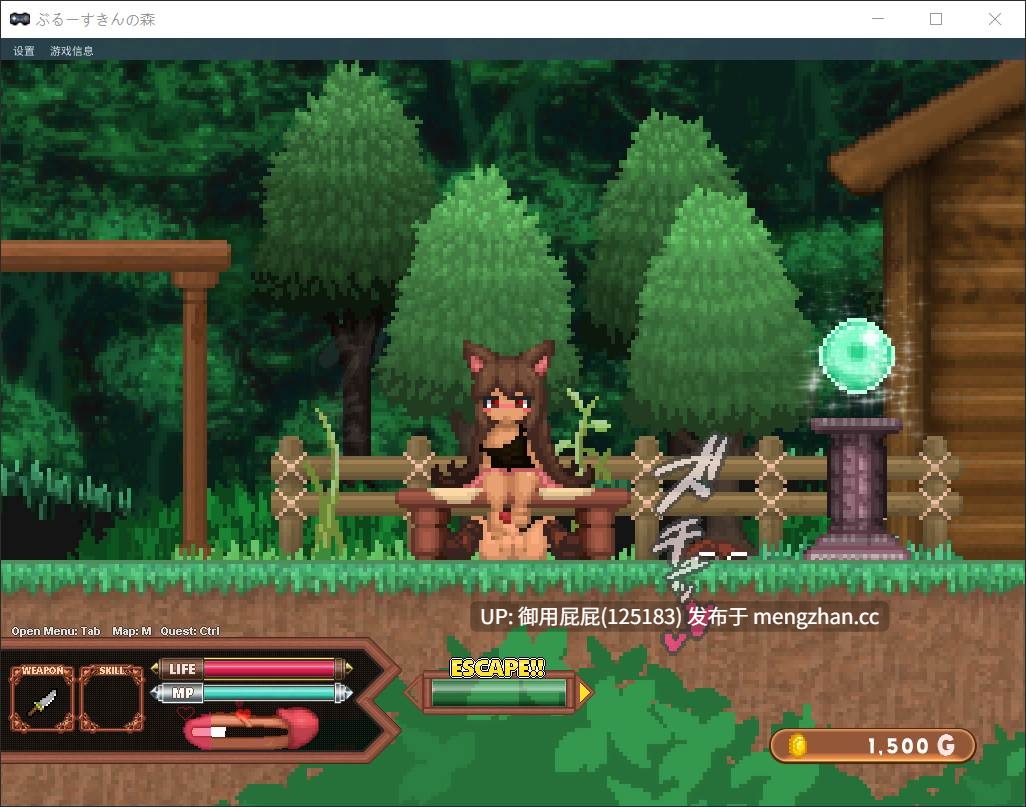Click the gamepad icon in the title bar
The image size is (1026, 807).
(20, 19)
